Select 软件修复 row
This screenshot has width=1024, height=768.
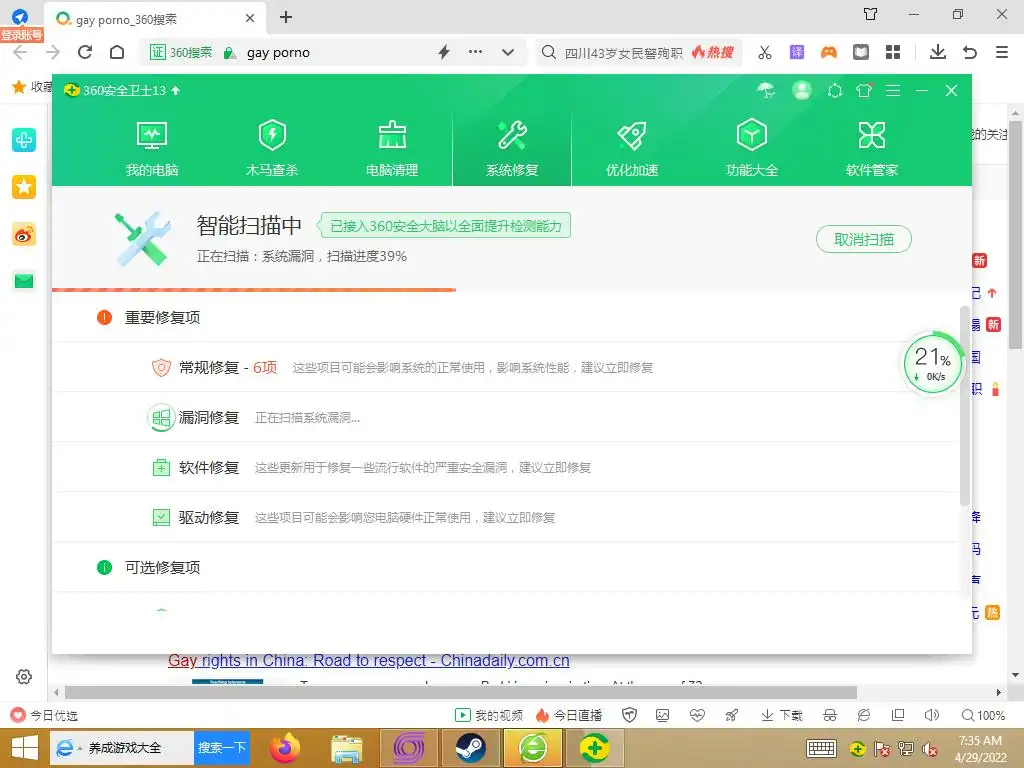pyautogui.click(x=505, y=468)
